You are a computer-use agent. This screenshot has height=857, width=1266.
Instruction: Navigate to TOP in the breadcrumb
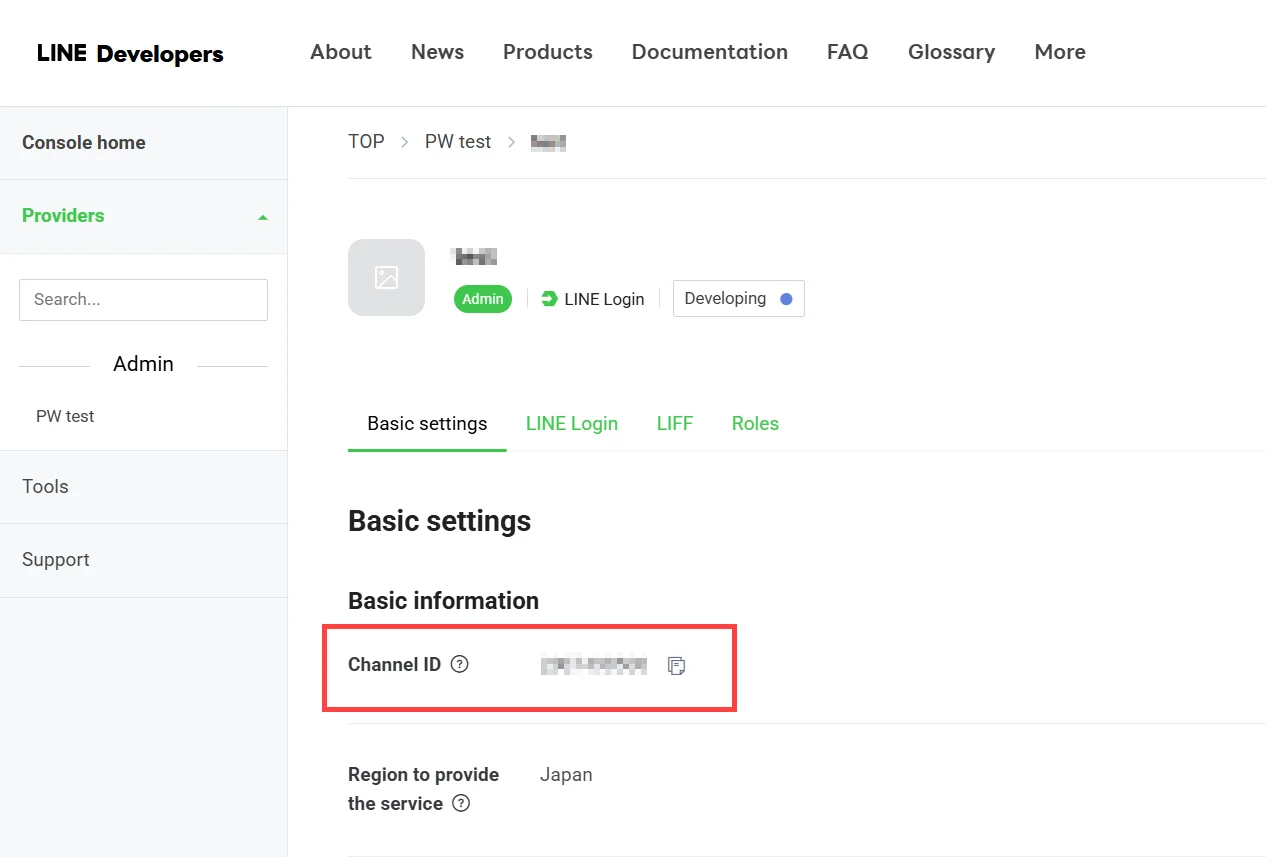pyautogui.click(x=366, y=142)
